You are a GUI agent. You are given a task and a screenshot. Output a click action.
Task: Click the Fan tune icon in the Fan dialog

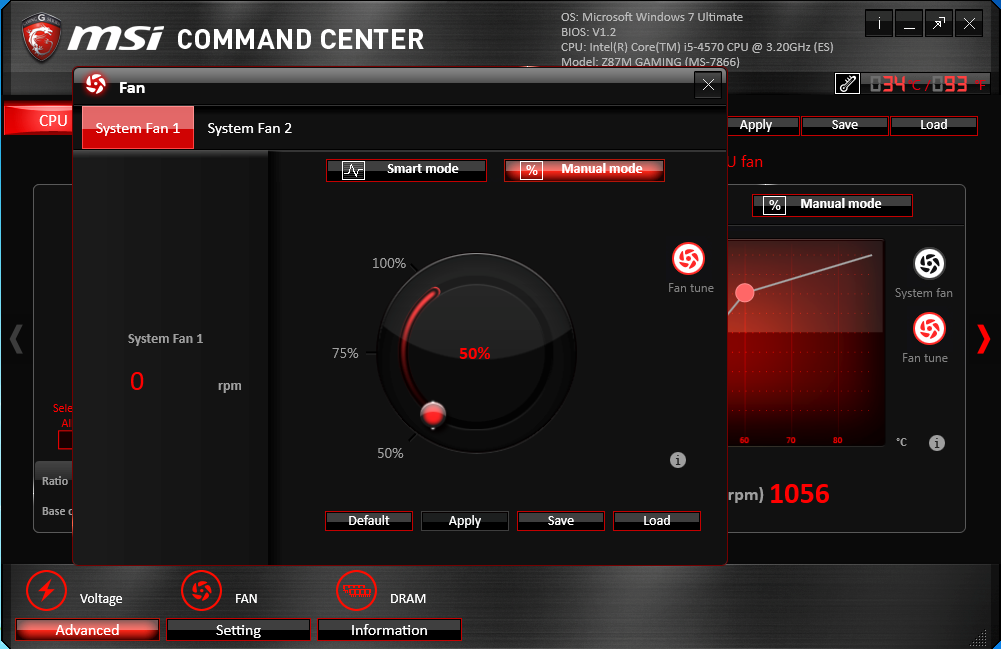tap(688, 258)
